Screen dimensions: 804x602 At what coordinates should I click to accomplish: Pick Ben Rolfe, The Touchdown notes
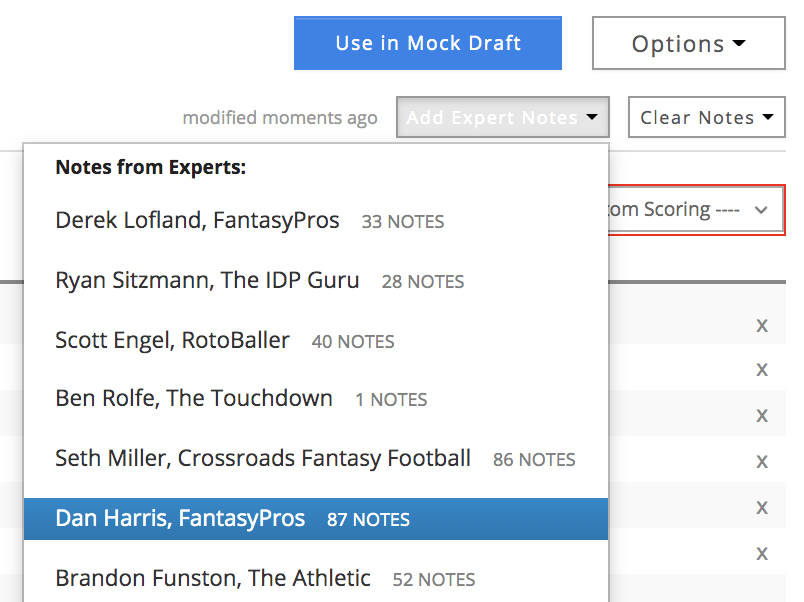[x=316, y=398]
